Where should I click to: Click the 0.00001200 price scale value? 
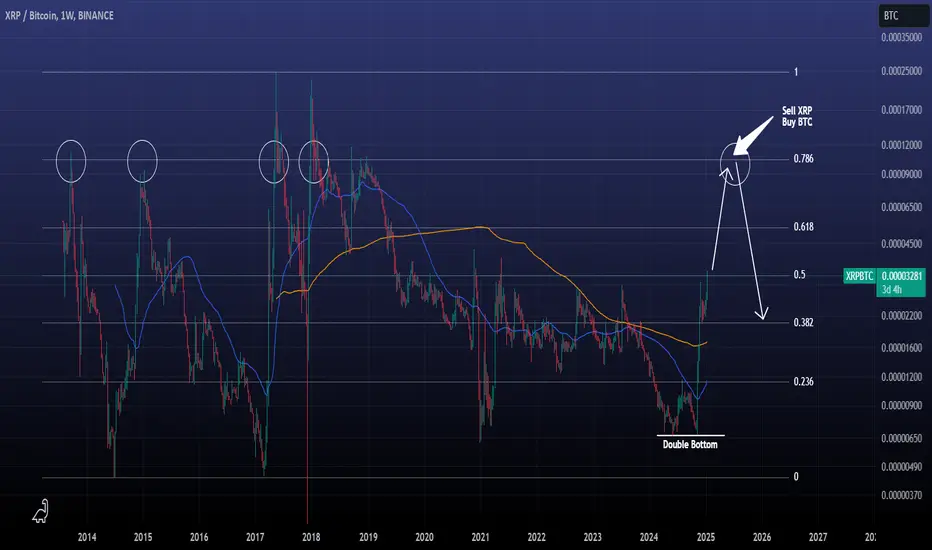click(902, 377)
